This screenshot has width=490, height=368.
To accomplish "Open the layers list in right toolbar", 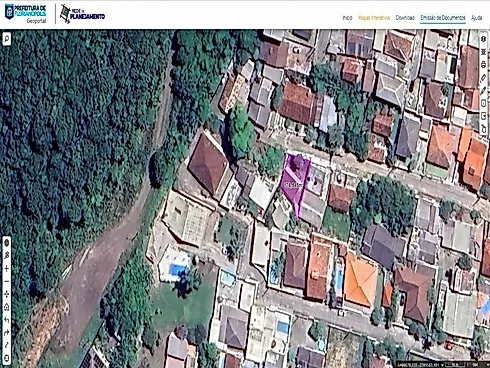I will [x=483, y=52].
